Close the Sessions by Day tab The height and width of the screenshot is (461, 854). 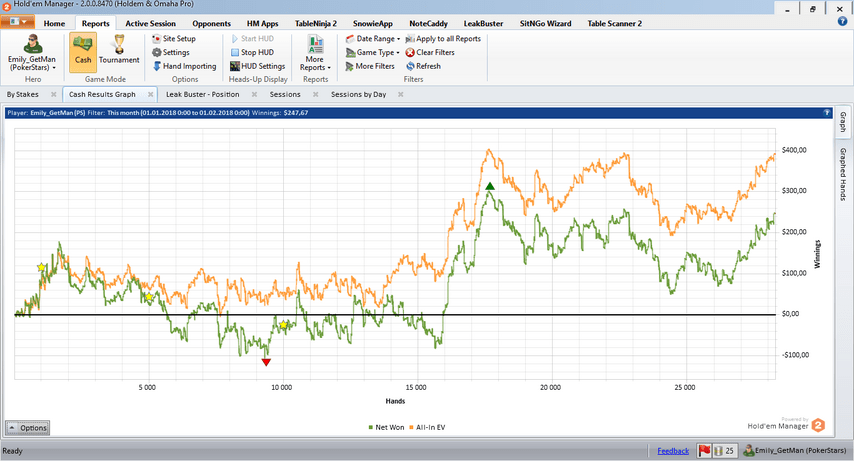(400, 94)
